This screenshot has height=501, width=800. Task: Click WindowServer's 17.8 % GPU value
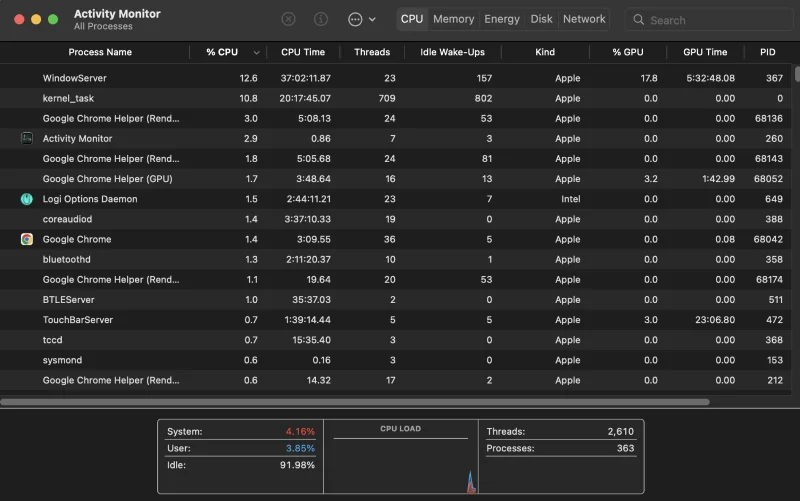click(648, 78)
